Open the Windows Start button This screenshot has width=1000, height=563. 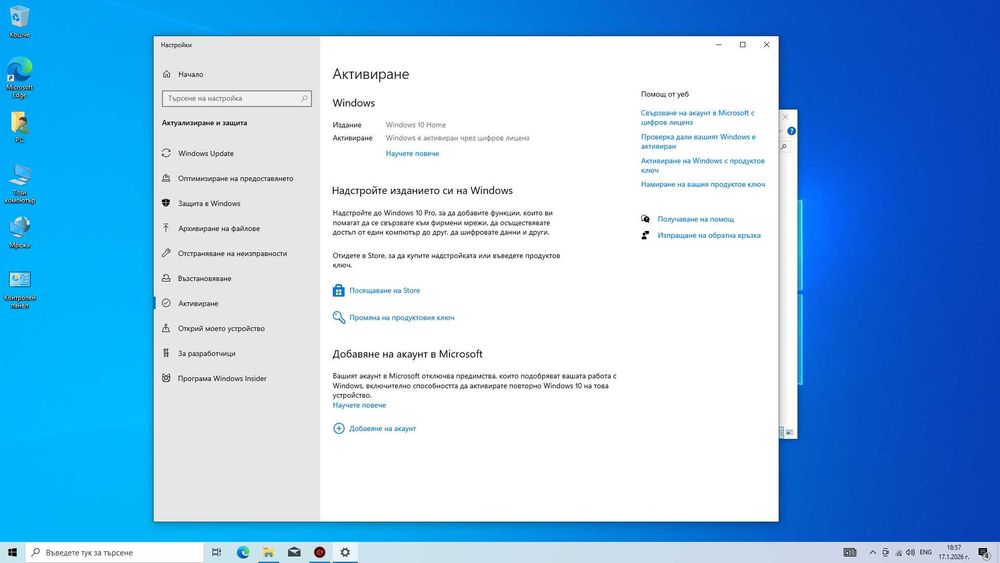(12, 552)
